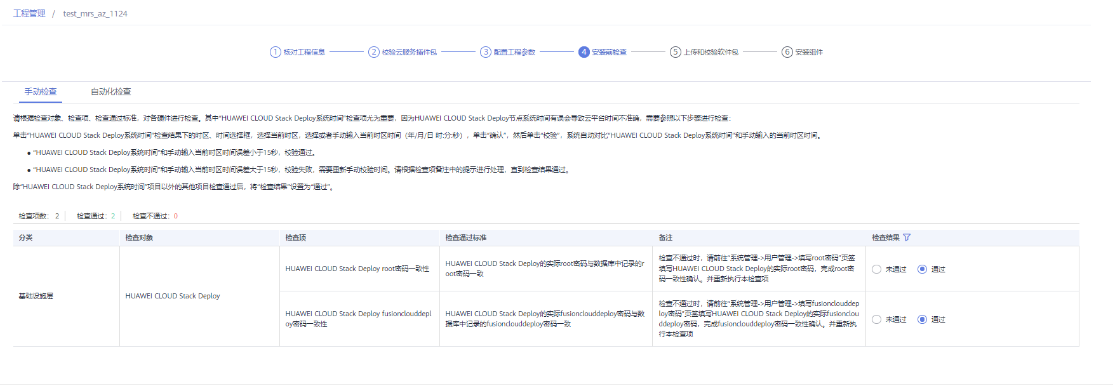The width and height of the screenshot is (1113, 386).
Task: Click the step 5 circle icon
Action: tap(675, 52)
